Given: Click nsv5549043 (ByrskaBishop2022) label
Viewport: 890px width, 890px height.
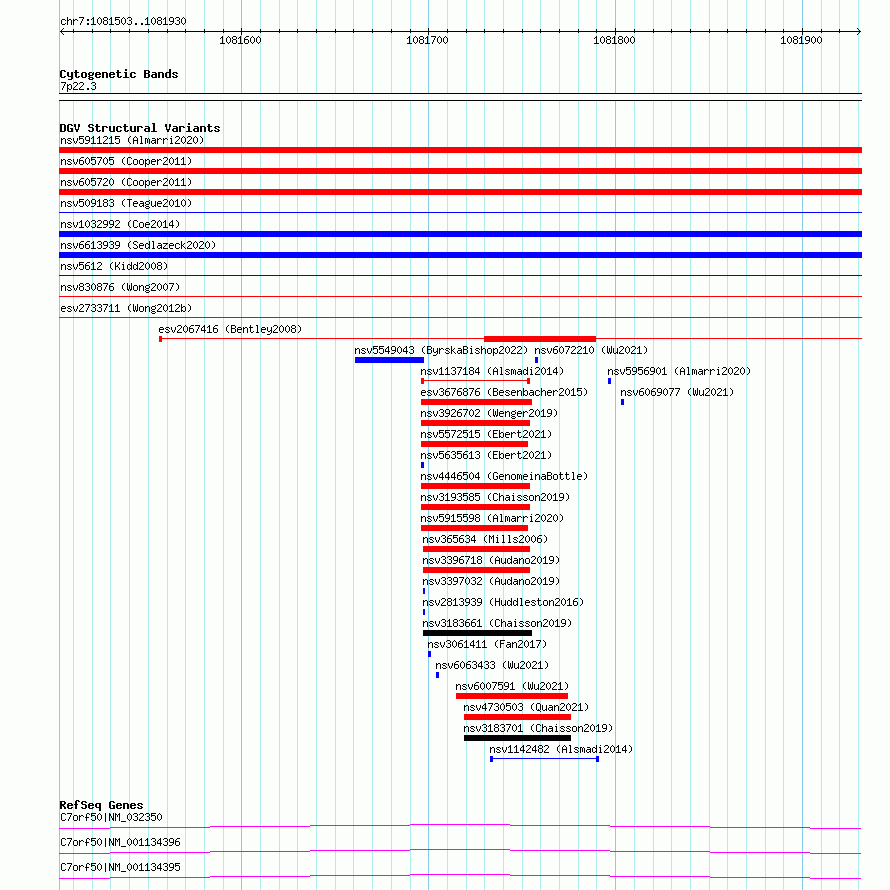Looking at the screenshot, I should (x=441, y=350).
